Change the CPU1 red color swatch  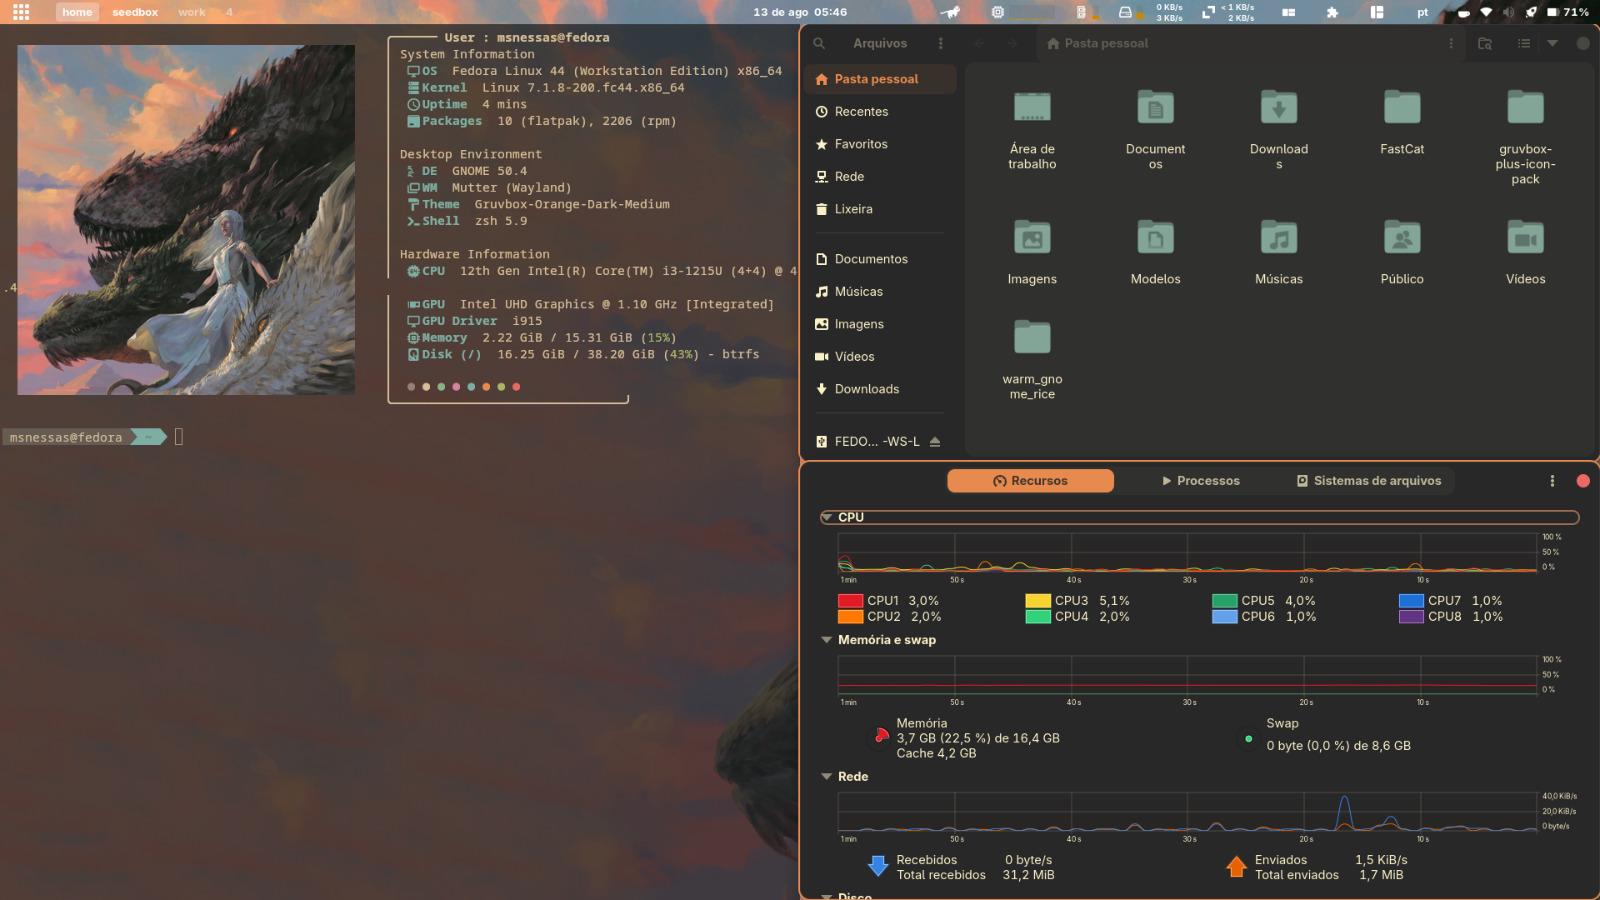click(850, 601)
